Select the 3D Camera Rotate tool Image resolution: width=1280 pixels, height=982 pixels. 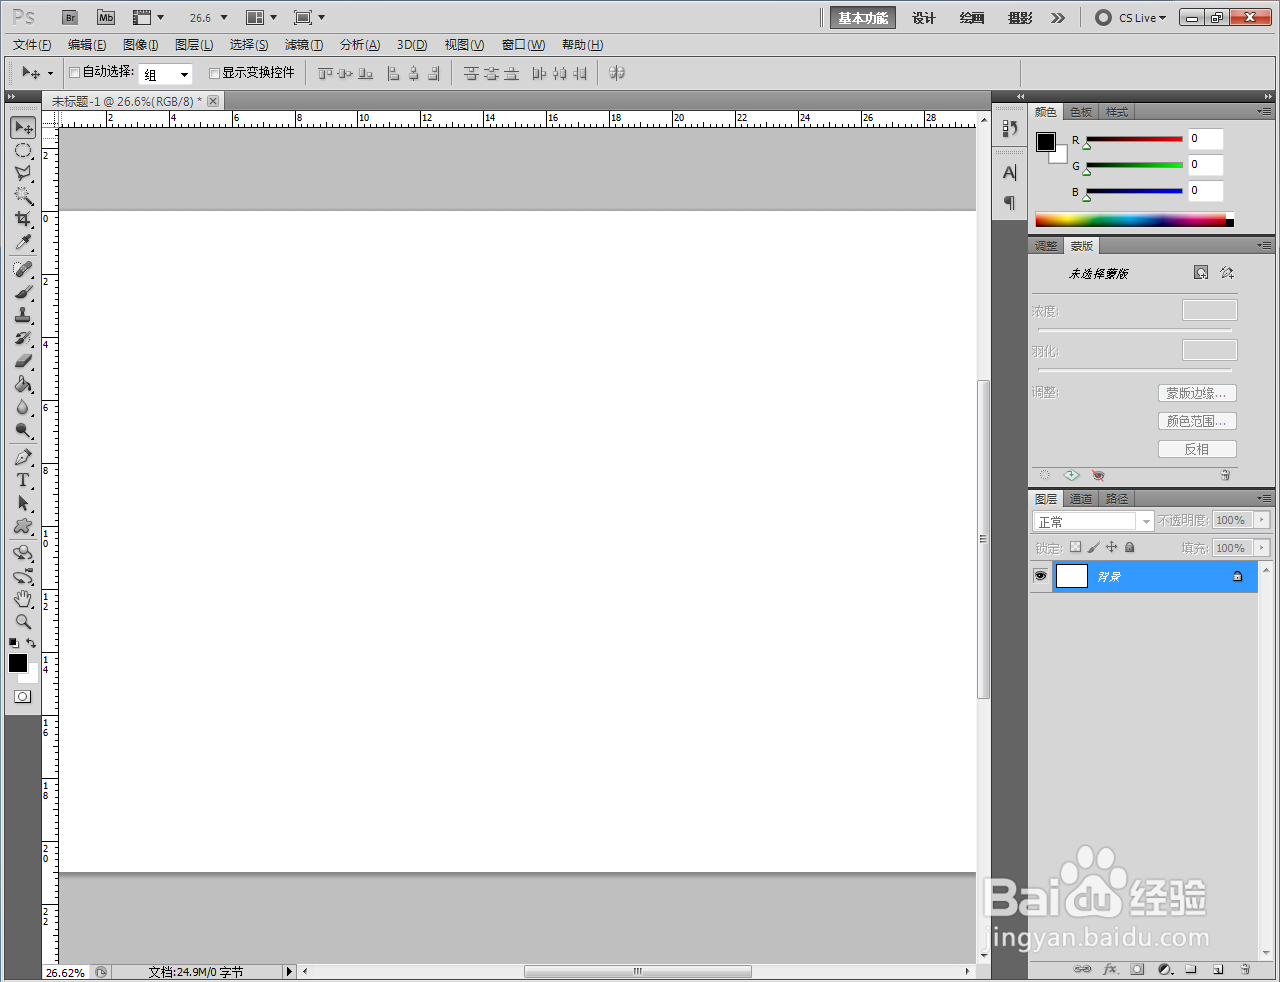23,576
